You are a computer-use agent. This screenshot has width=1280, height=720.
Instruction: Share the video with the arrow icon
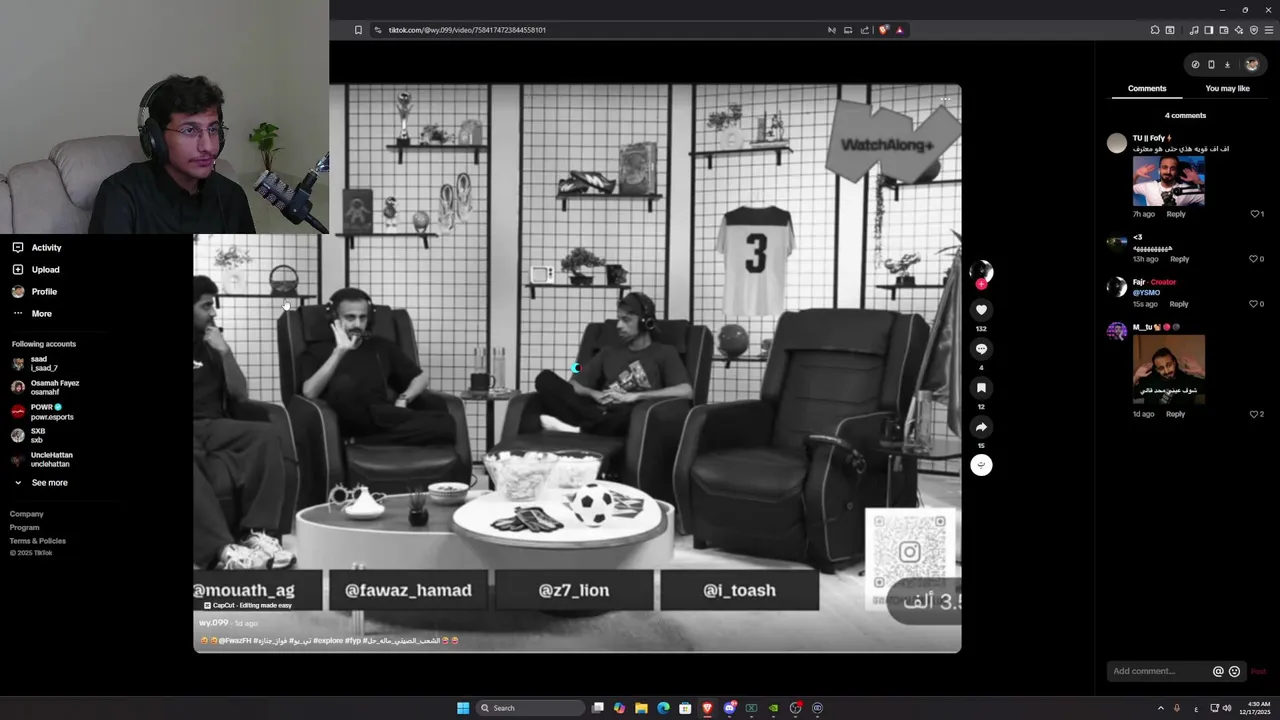(x=981, y=427)
